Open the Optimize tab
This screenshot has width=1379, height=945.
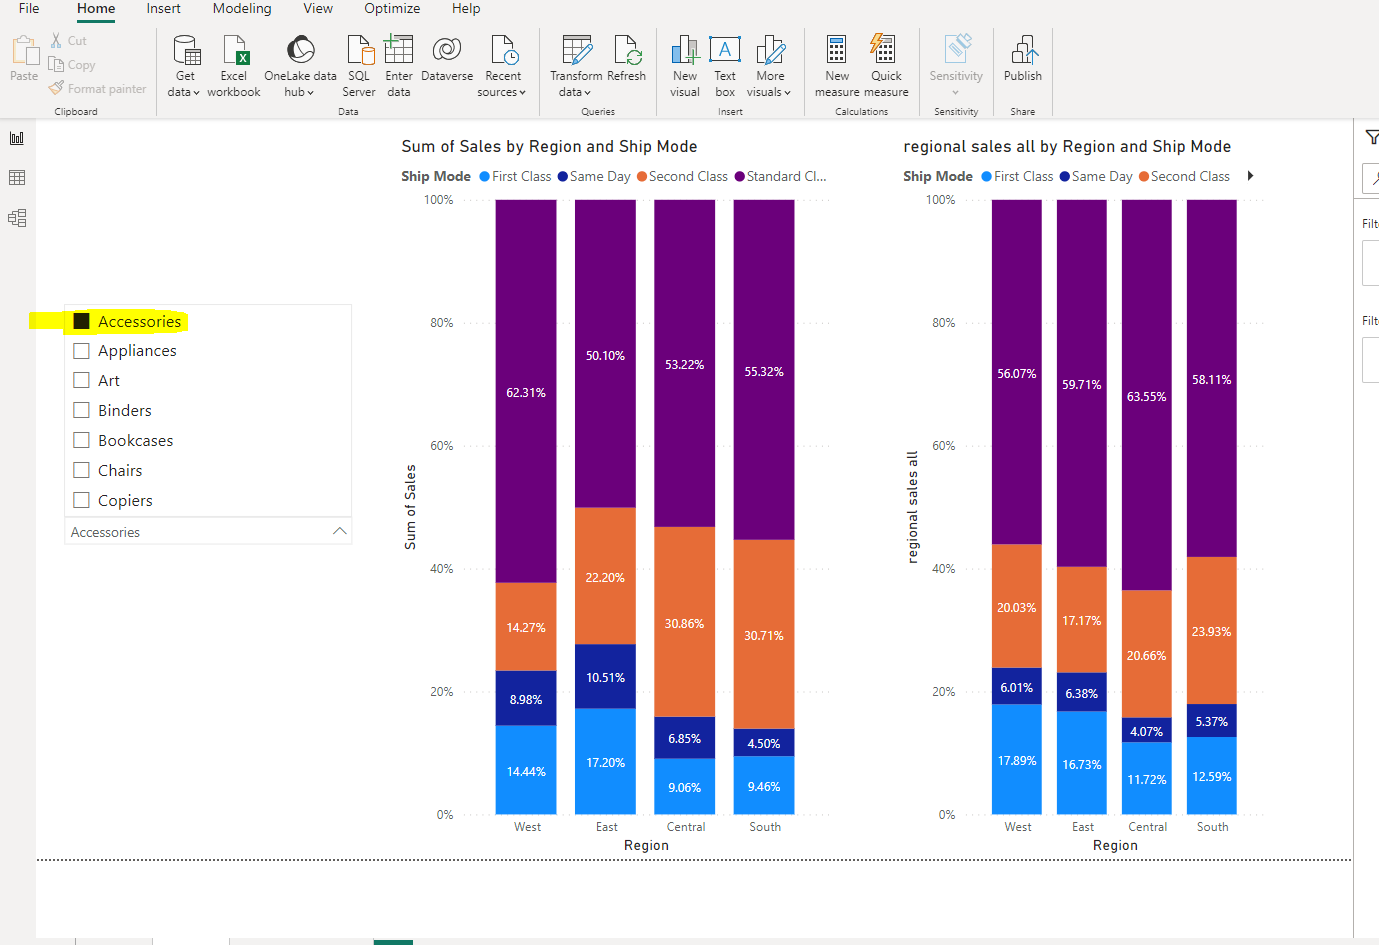pyautogui.click(x=392, y=9)
